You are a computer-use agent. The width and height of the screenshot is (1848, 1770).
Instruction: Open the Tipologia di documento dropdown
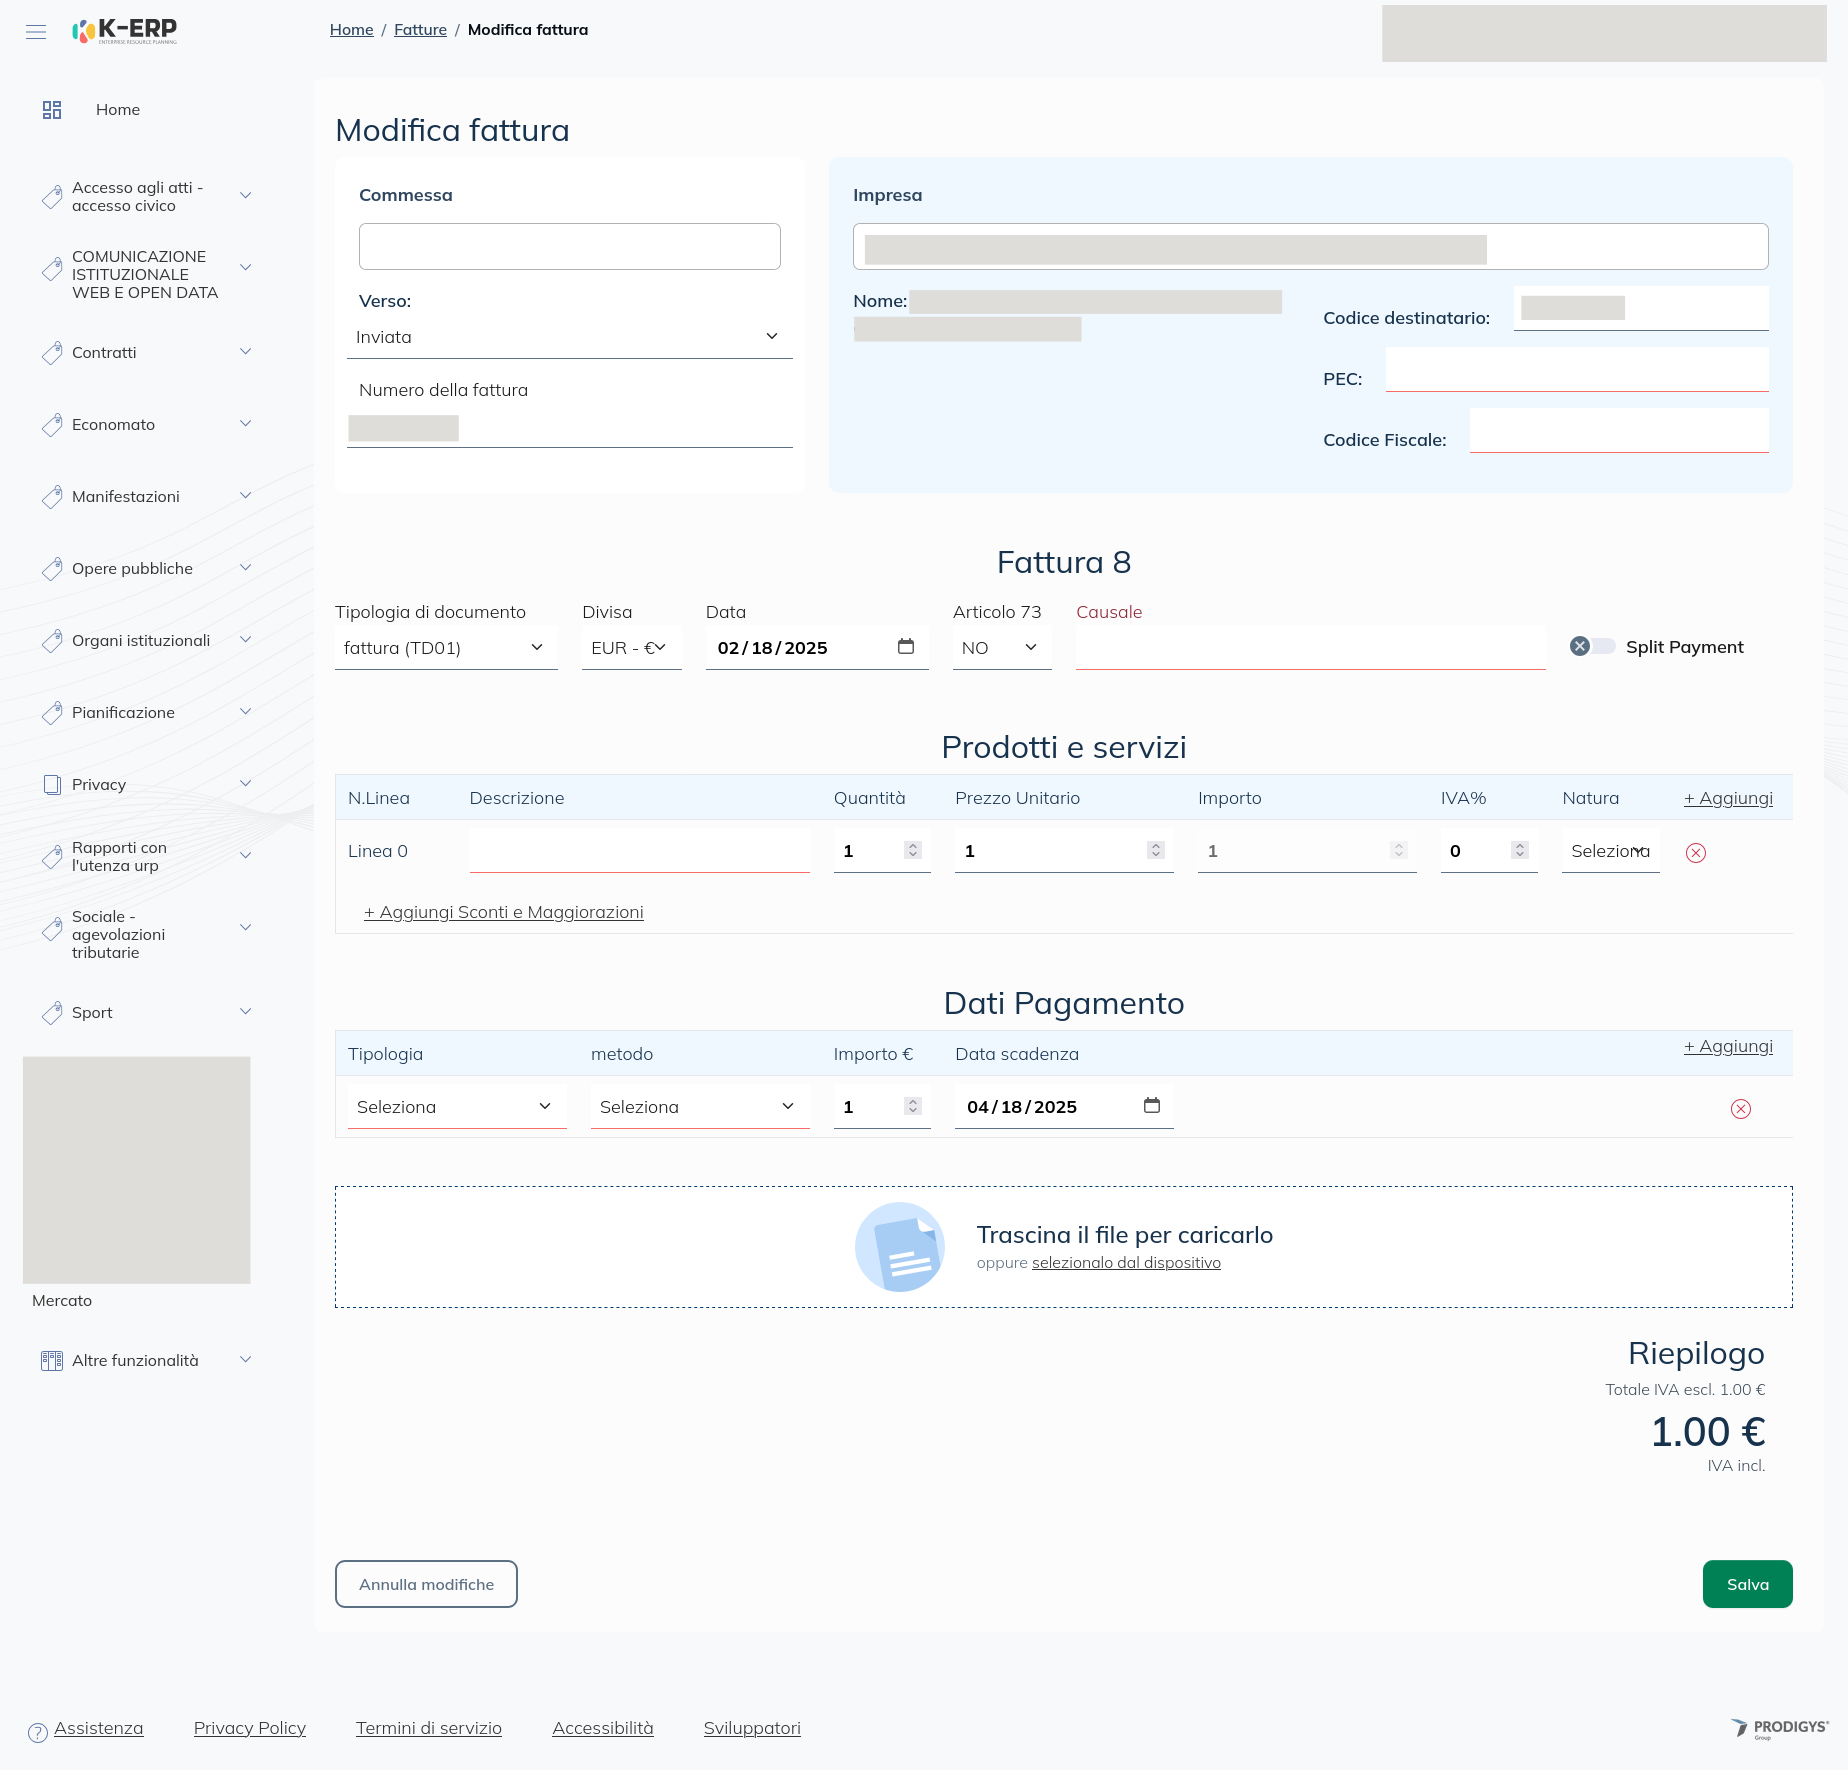pos(445,648)
